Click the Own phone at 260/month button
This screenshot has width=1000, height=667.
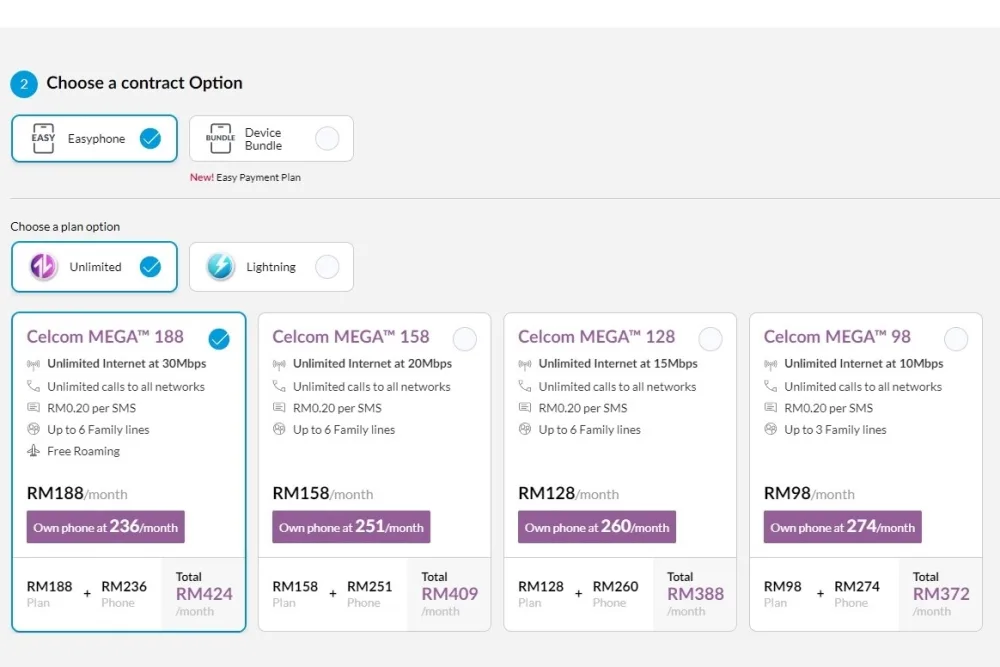point(596,527)
